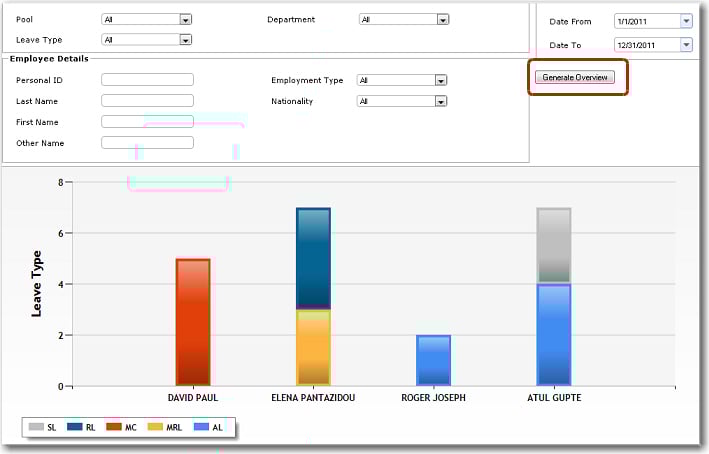Click the MRL yellow legend swatch
Screen dimensions: 709x454
coord(154,427)
